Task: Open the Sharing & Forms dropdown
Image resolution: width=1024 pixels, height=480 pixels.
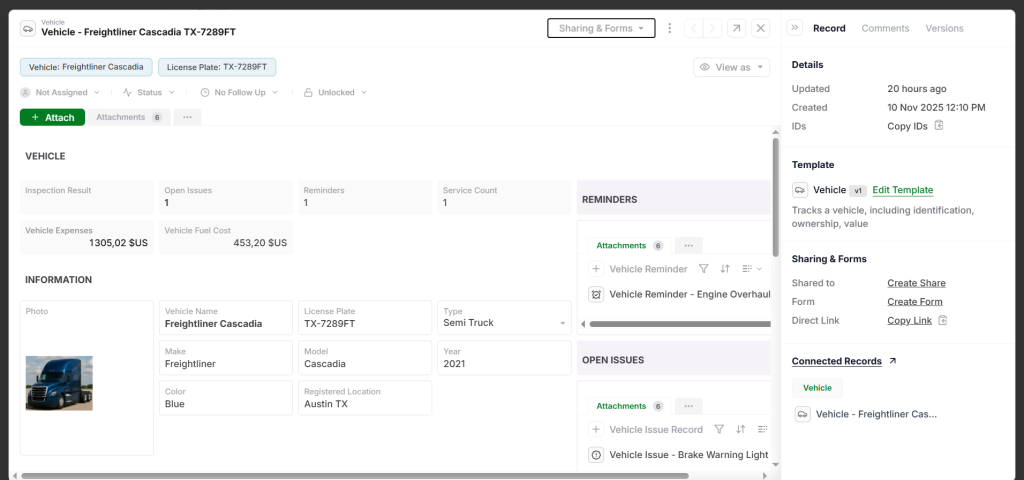Action: point(601,28)
